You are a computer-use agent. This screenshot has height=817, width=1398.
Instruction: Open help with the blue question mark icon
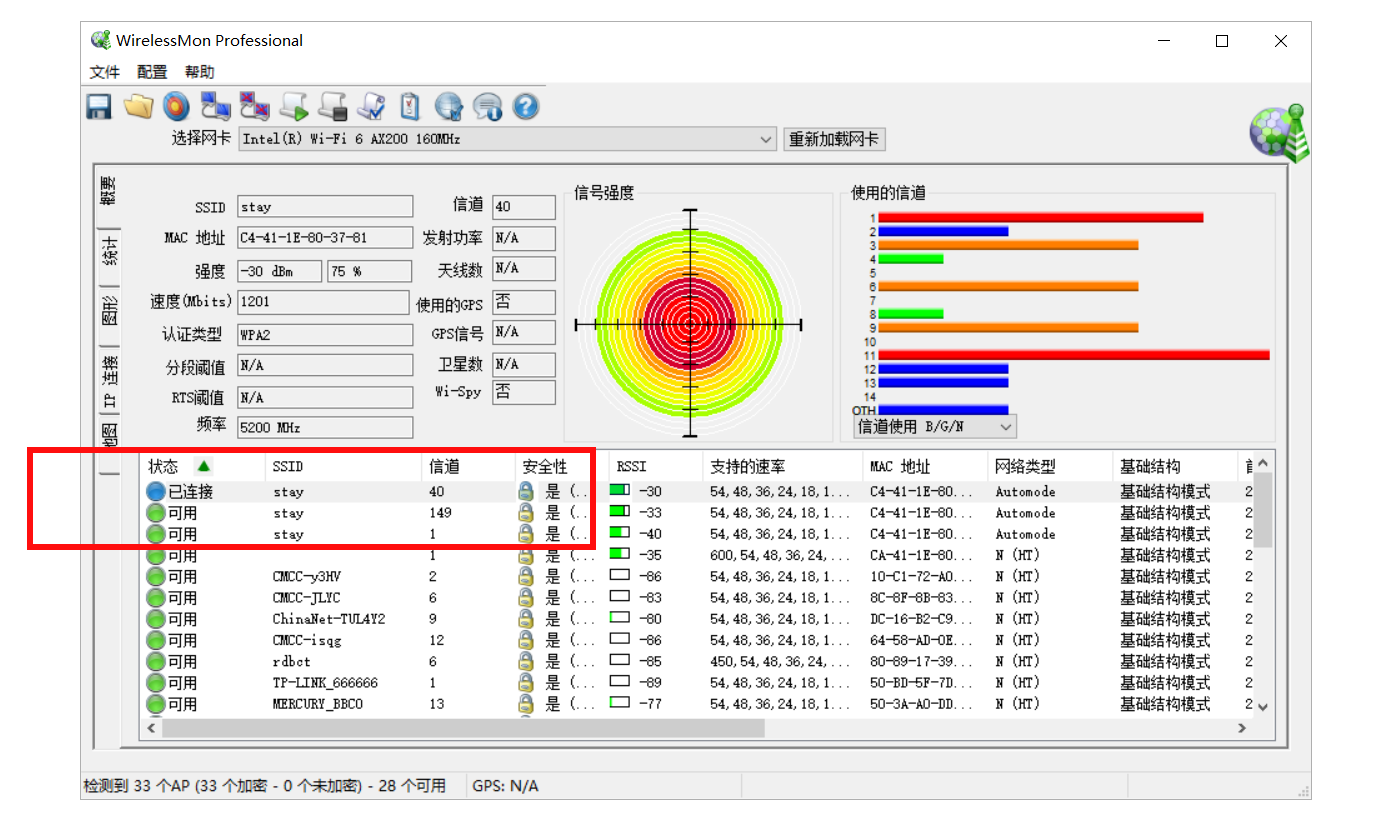pyautogui.click(x=526, y=106)
